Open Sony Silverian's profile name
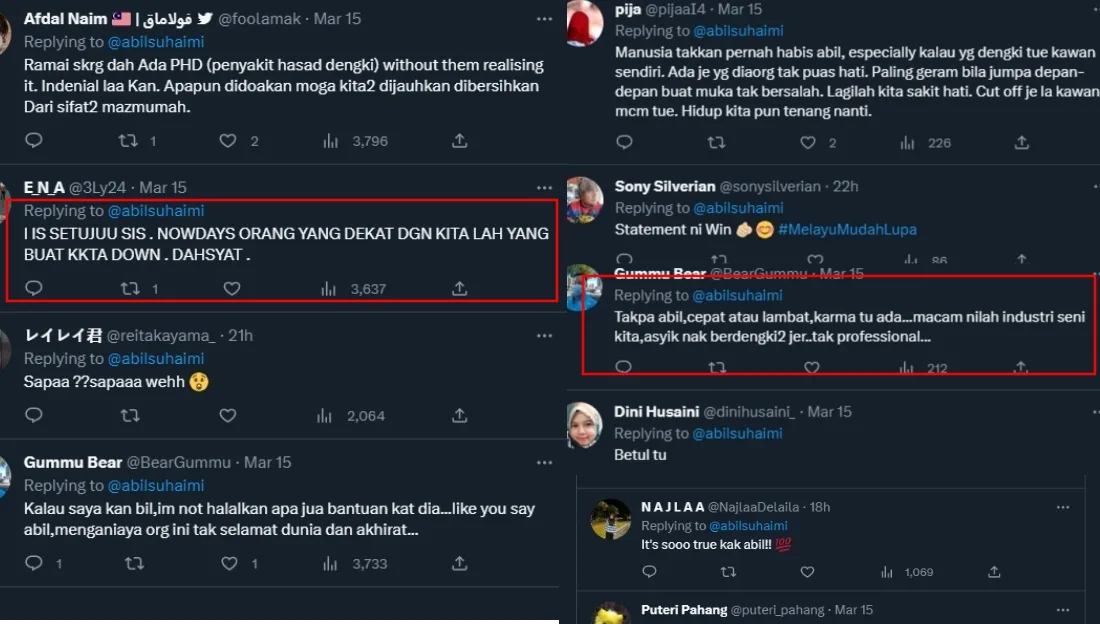The width and height of the screenshot is (1100, 624). (x=665, y=186)
